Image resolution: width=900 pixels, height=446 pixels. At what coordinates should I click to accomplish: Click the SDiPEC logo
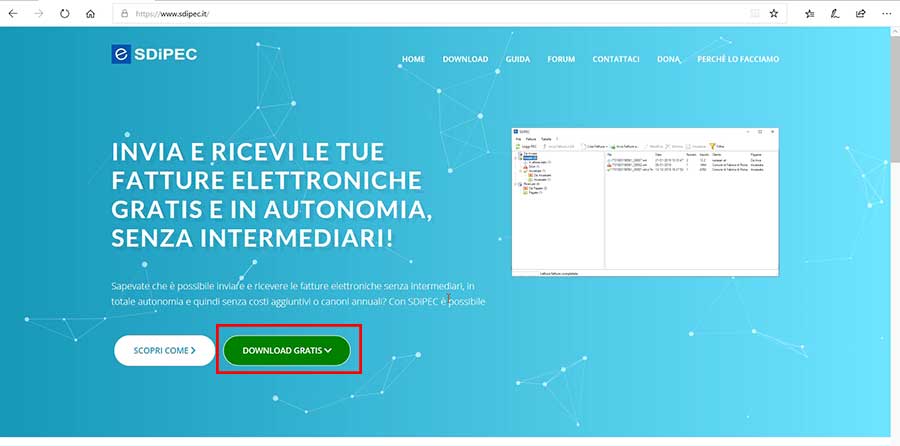coord(154,55)
